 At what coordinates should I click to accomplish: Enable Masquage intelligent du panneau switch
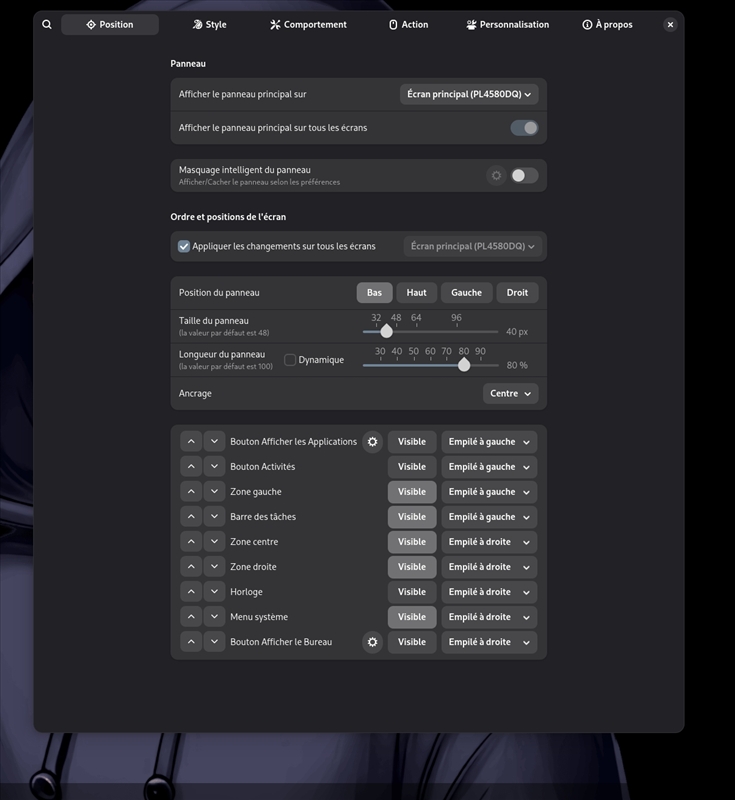point(524,176)
